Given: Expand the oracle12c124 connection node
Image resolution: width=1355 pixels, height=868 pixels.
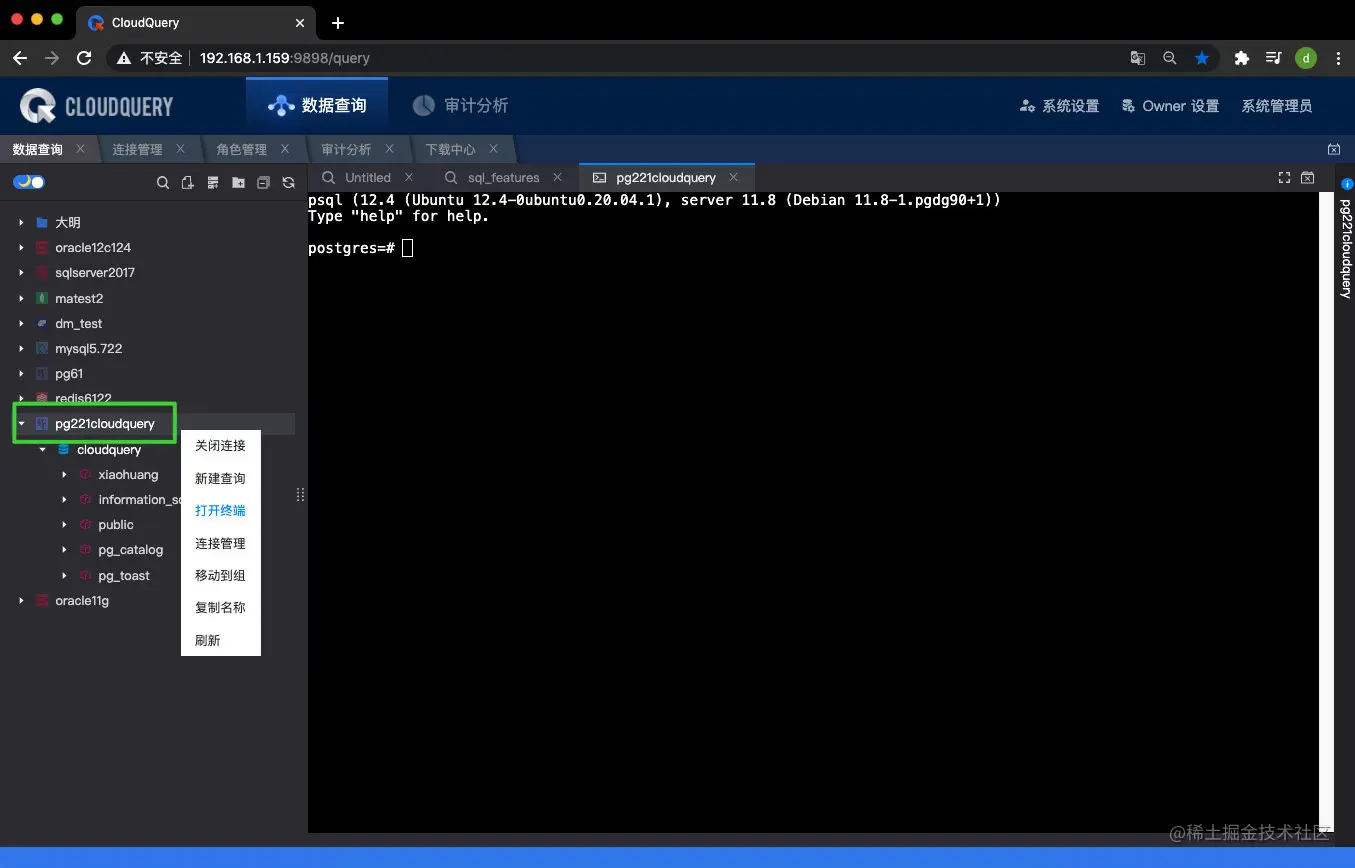Looking at the screenshot, I should pyautogui.click(x=21, y=247).
